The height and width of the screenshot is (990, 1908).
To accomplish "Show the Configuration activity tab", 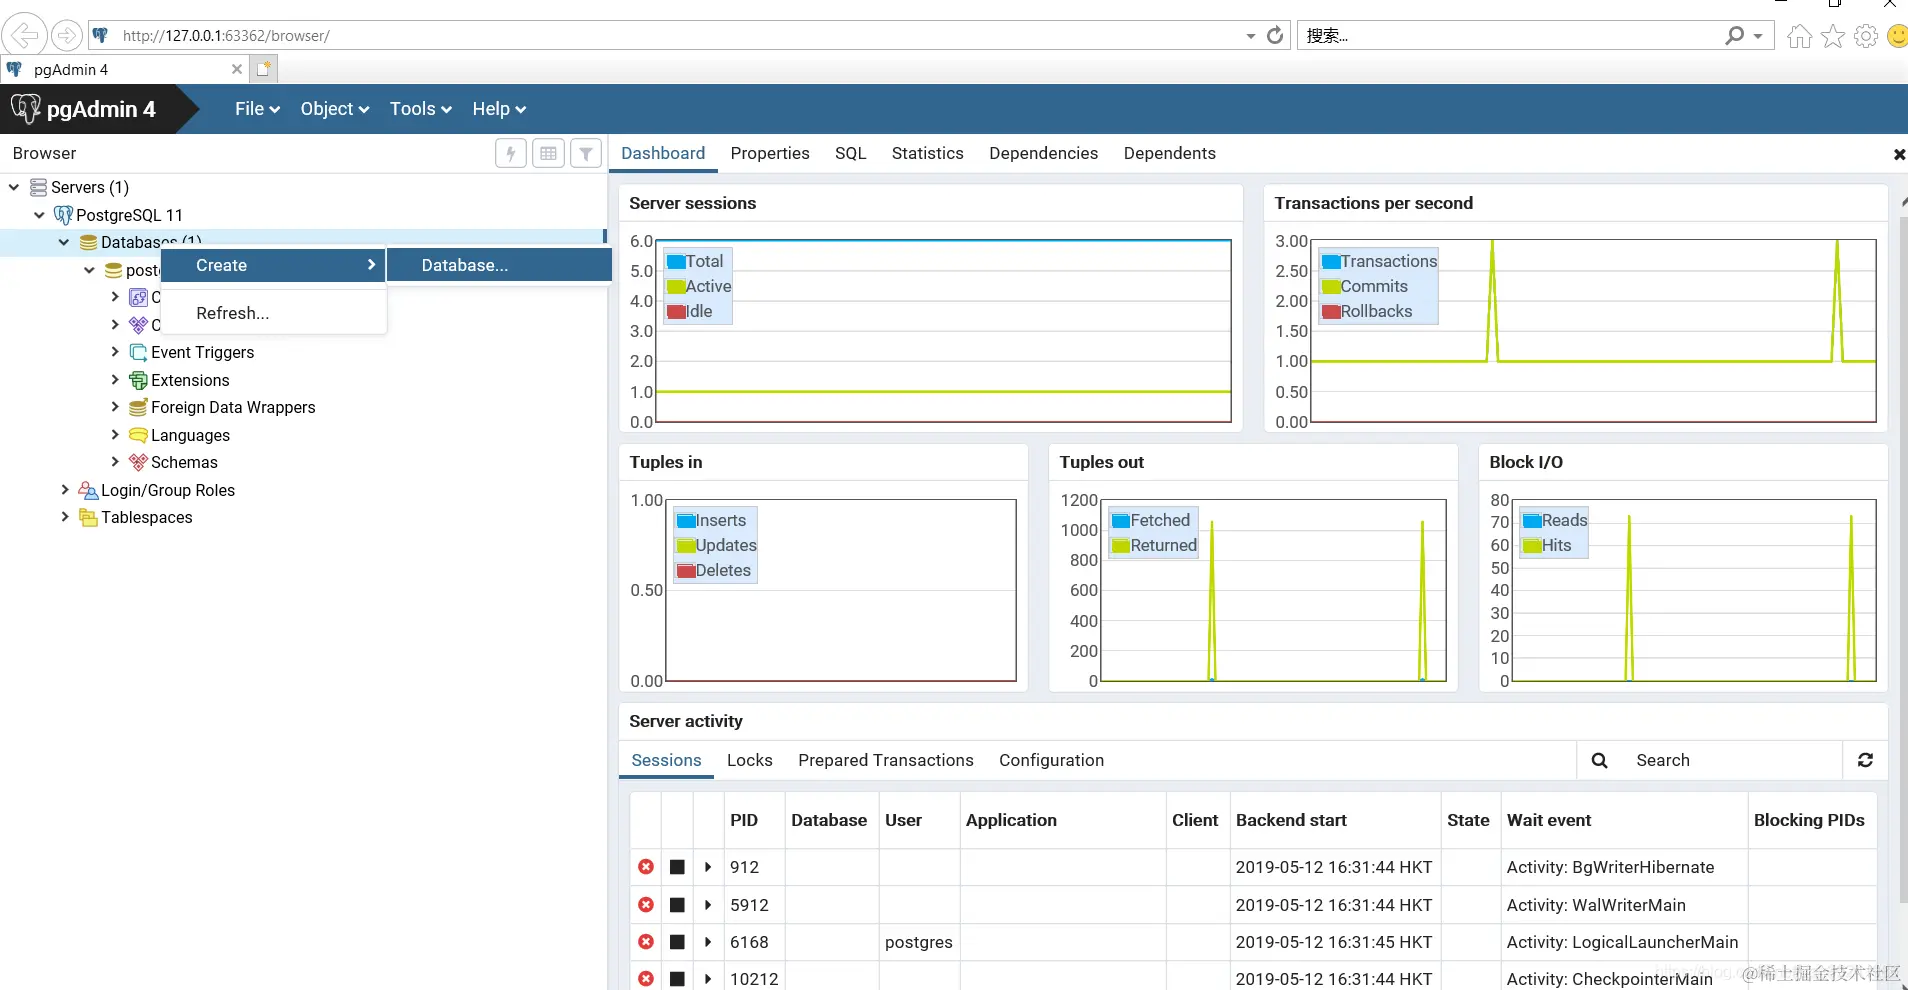I will pos(1051,760).
